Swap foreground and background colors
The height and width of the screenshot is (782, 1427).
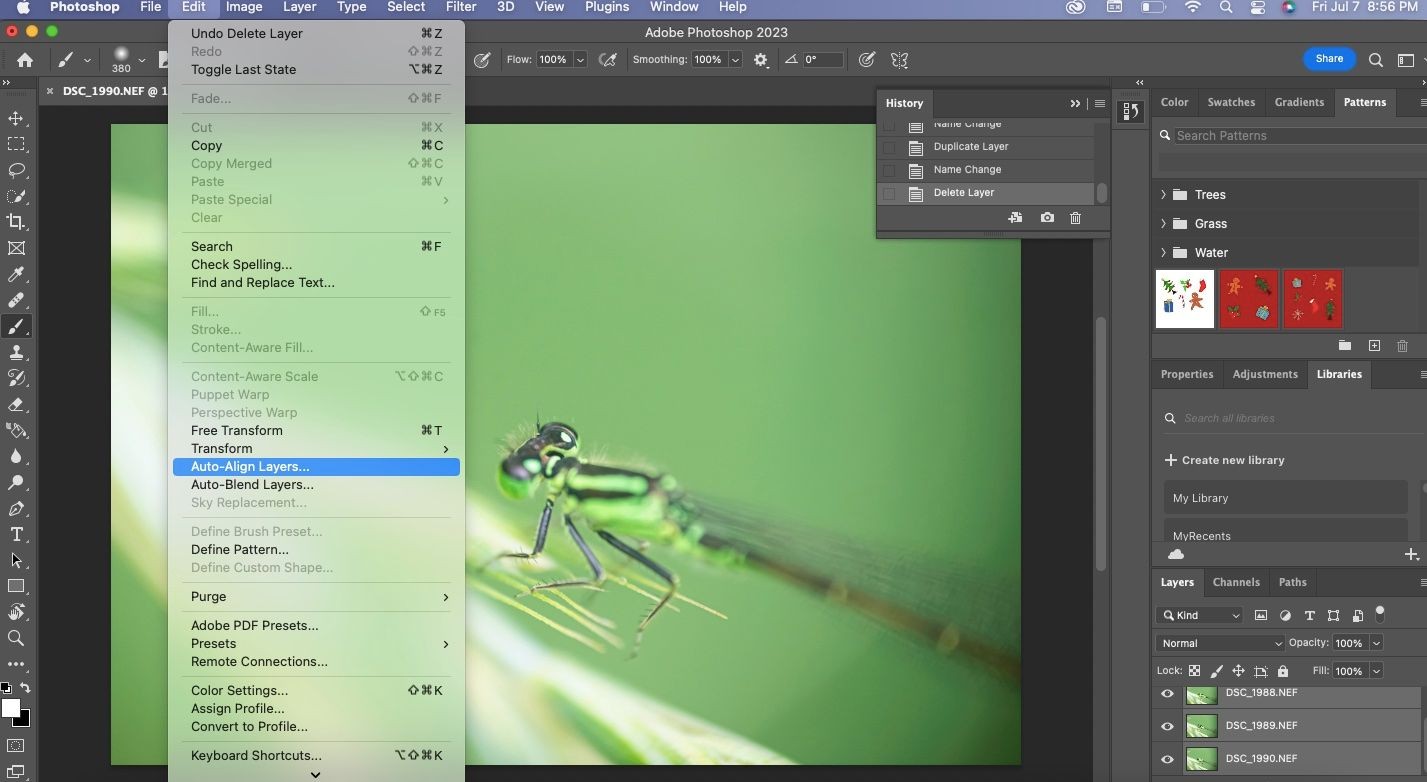[25, 688]
